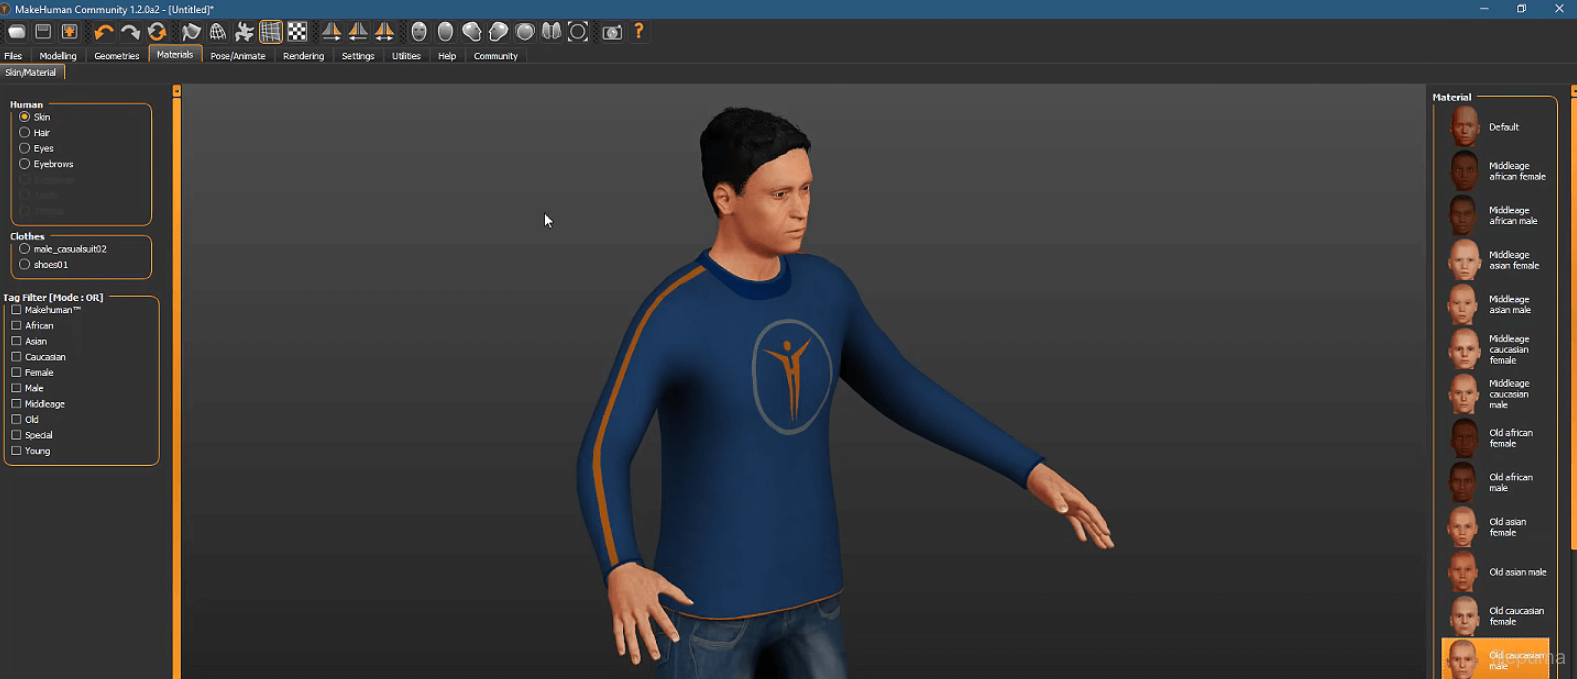Click the Undo arrow icon

(x=103, y=32)
